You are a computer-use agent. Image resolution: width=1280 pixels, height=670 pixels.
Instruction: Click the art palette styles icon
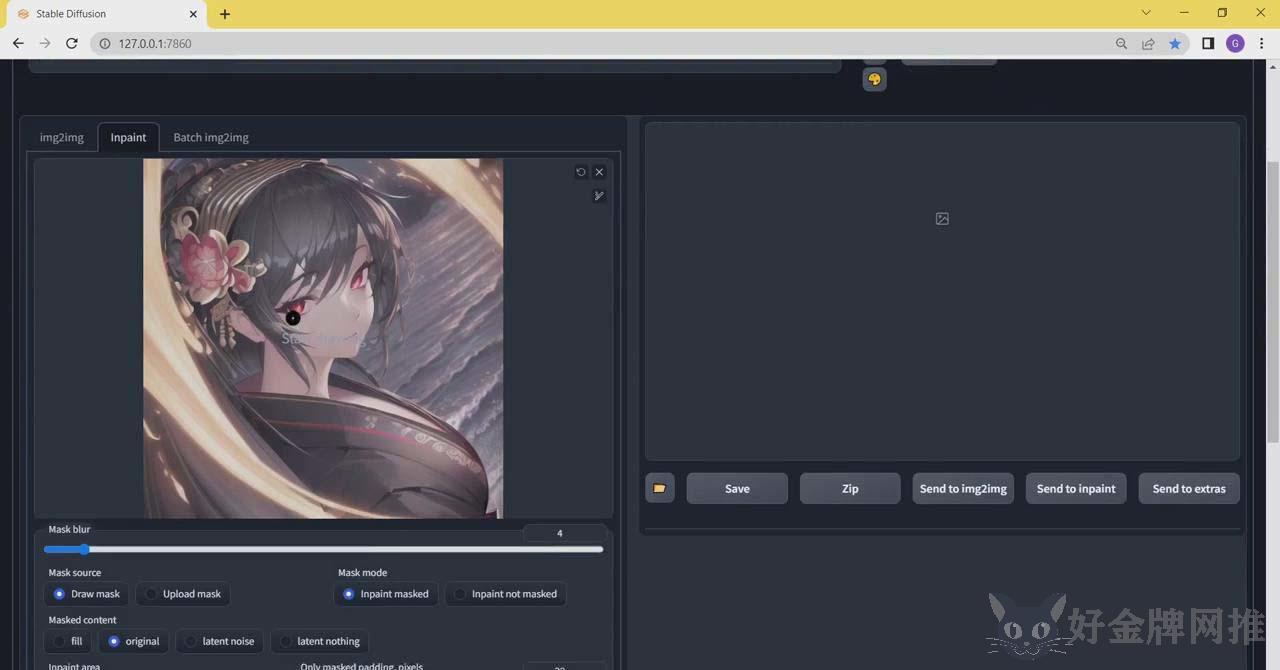point(874,80)
